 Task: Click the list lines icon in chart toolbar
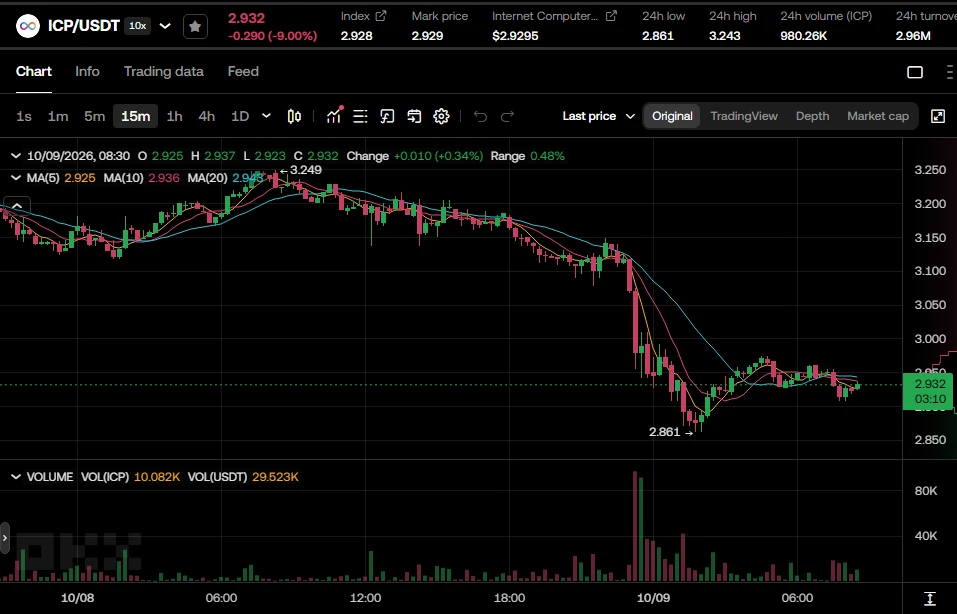(360, 116)
